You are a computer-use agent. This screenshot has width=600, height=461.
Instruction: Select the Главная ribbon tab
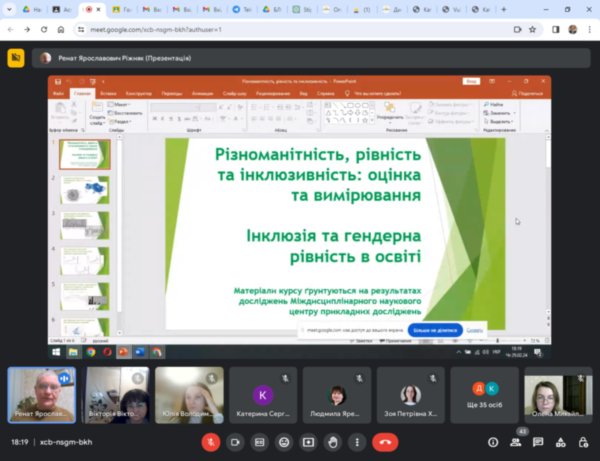pyautogui.click(x=82, y=93)
